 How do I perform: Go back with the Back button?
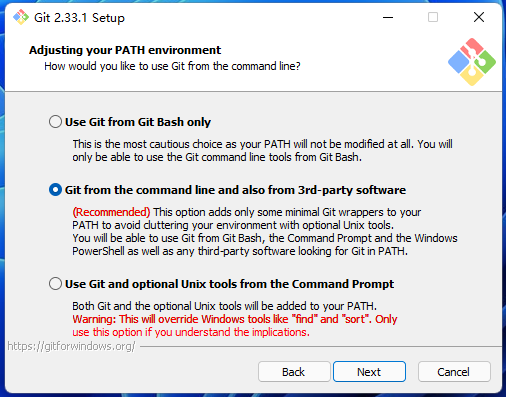294,372
